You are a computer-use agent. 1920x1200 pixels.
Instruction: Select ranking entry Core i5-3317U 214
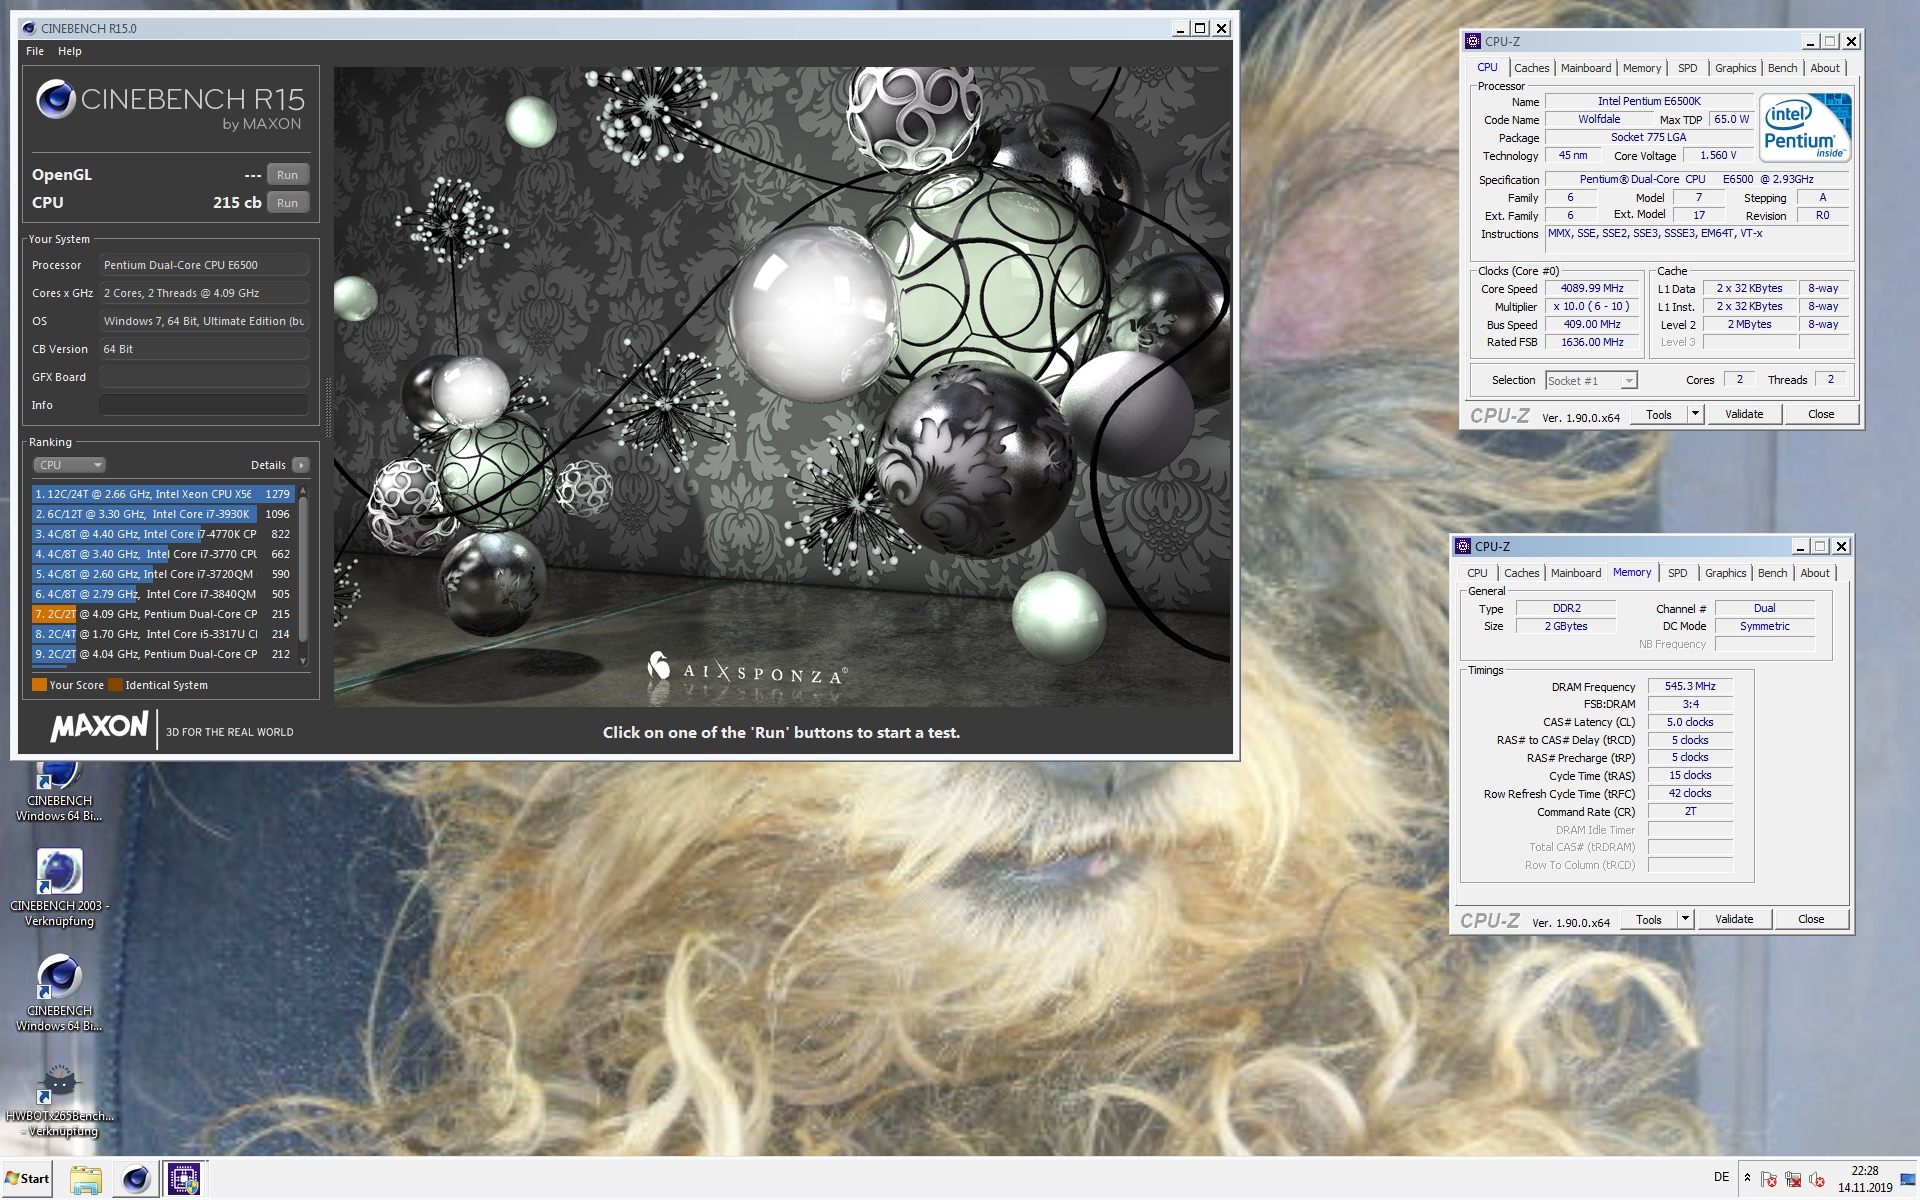coord(163,634)
